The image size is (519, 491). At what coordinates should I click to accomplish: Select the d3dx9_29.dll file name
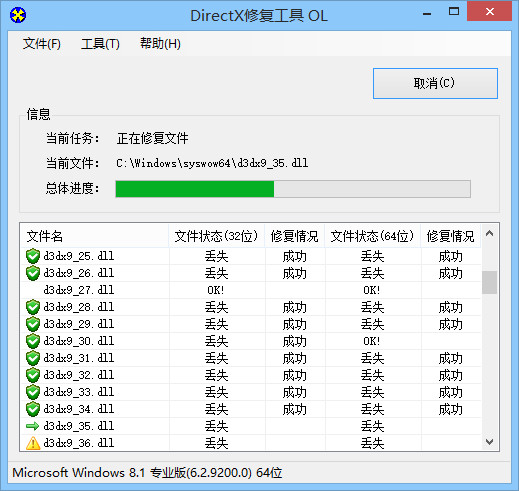[x=79, y=324]
